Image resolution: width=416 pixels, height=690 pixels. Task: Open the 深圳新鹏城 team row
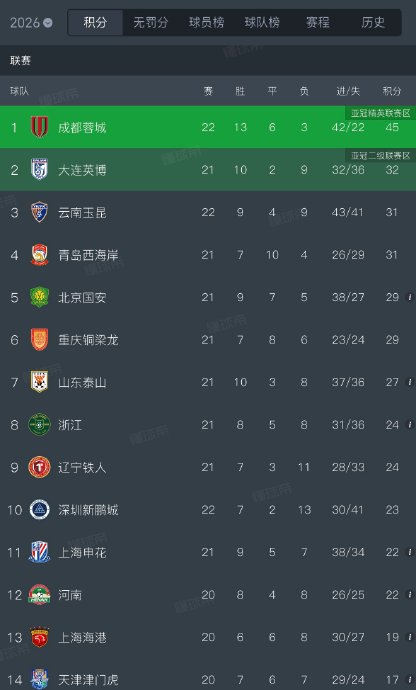[208, 510]
